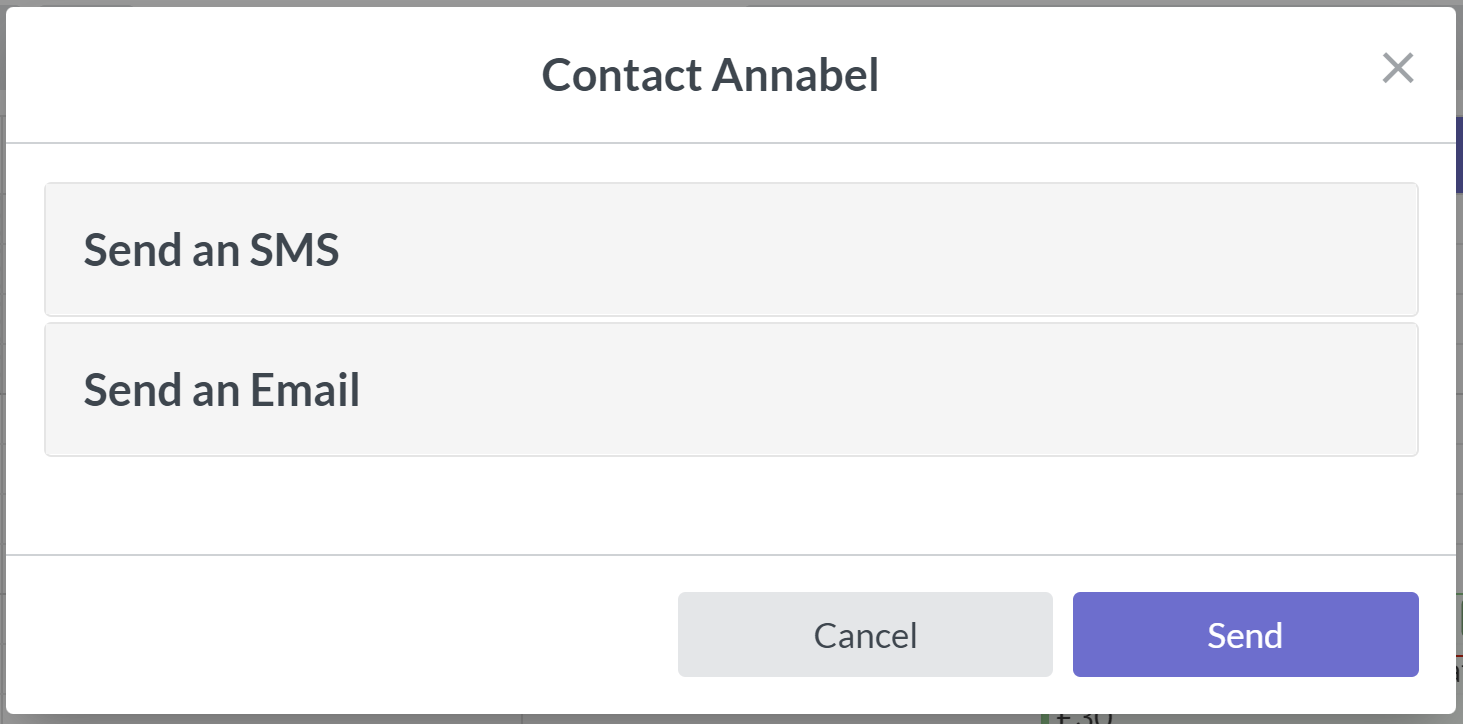Abort contacting Annabel with Cancel

click(x=865, y=635)
